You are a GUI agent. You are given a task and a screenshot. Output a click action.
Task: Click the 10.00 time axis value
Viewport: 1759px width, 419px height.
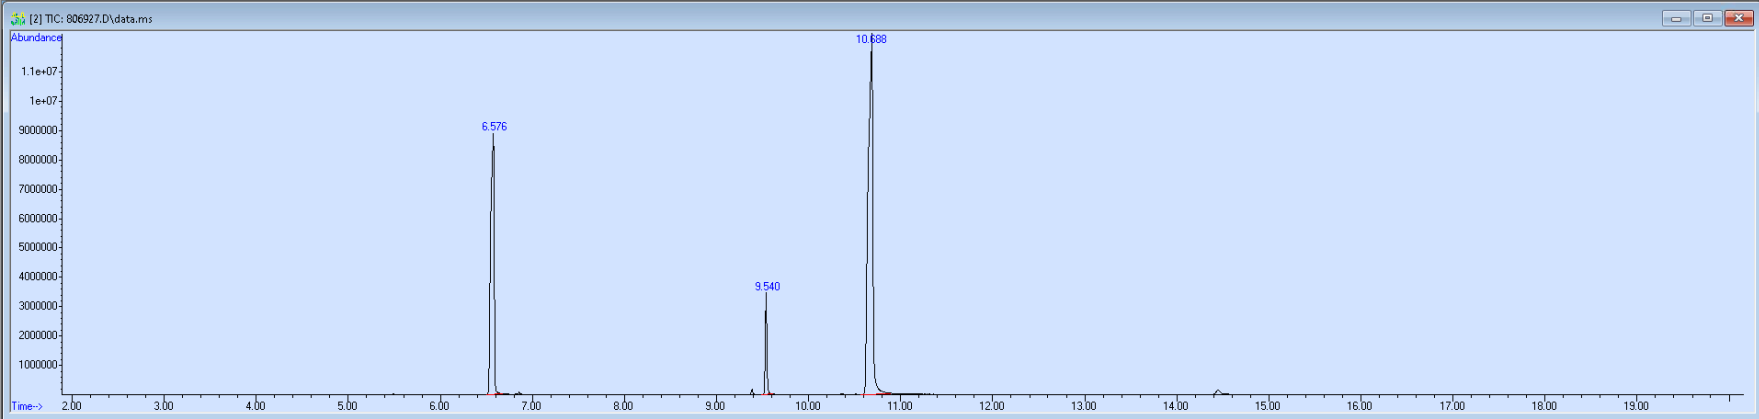808,406
